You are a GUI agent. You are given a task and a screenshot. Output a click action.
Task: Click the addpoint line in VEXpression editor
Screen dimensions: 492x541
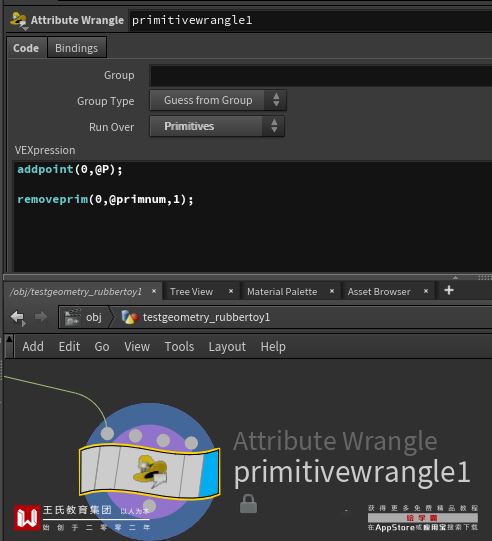(70, 169)
